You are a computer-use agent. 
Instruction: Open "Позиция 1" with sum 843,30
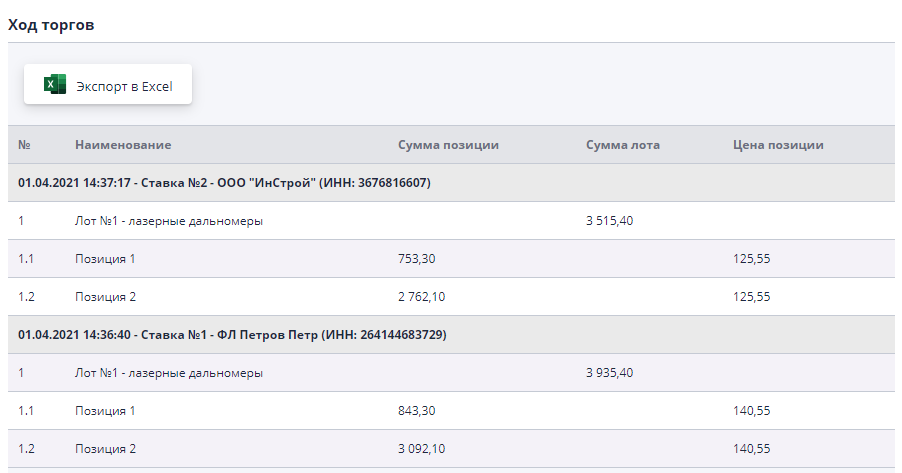105,411
